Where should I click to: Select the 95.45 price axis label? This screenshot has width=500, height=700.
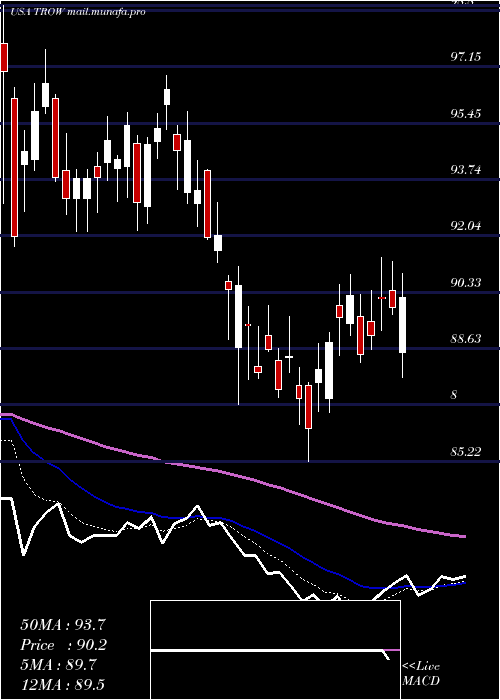click(466, 113)
